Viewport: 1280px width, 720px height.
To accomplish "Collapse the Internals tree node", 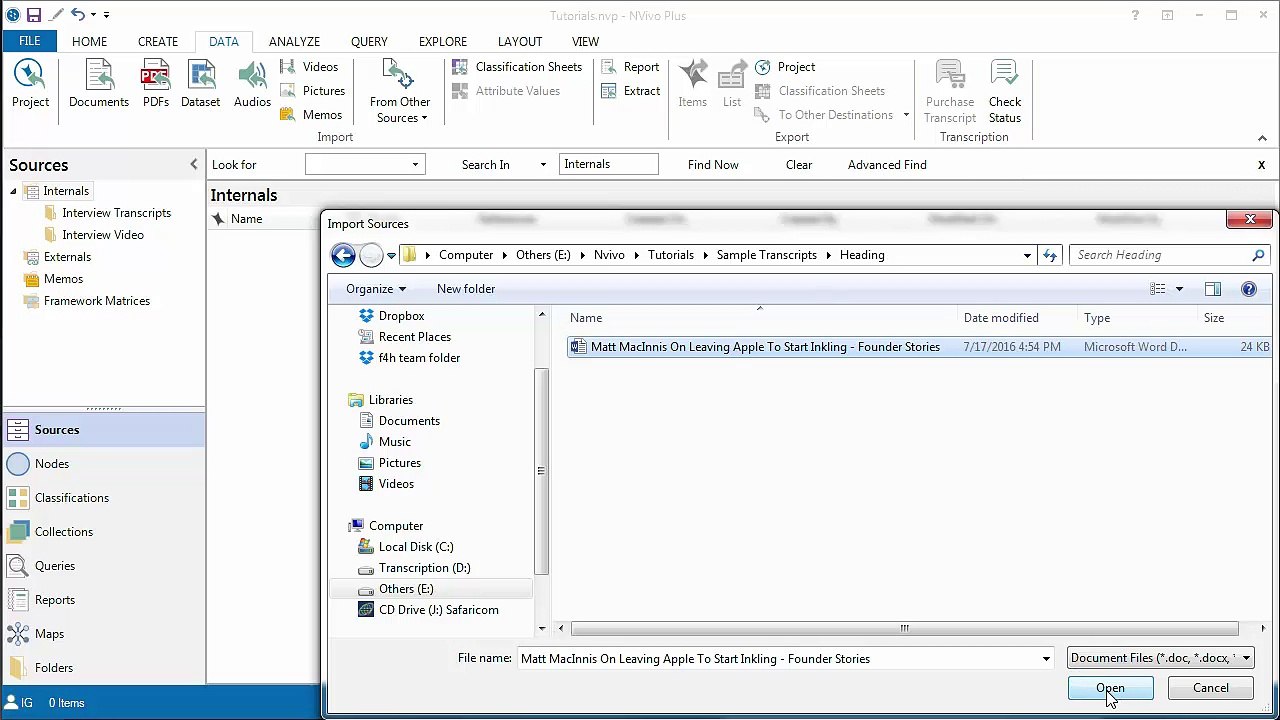I will (x=14, y=191).
